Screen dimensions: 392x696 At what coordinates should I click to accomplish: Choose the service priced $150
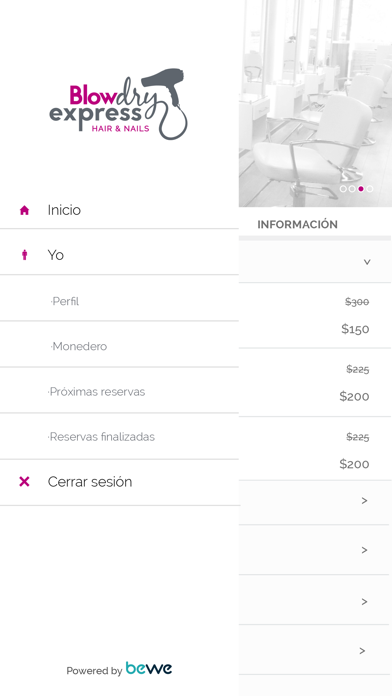tap(315, 316)
